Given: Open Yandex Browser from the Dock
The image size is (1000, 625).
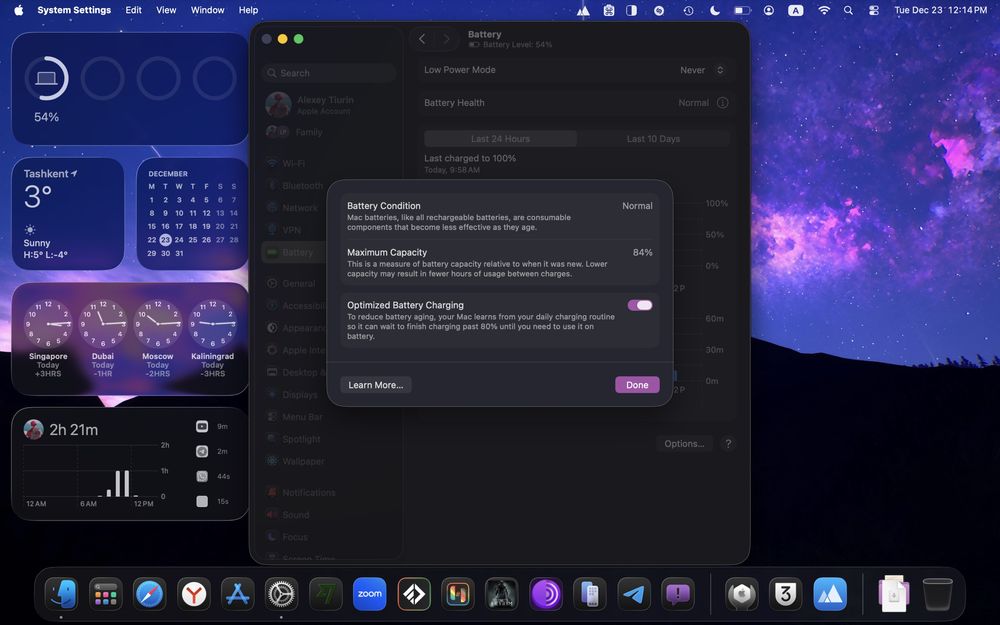Looking at the screenshot, I should coord(194,594).
